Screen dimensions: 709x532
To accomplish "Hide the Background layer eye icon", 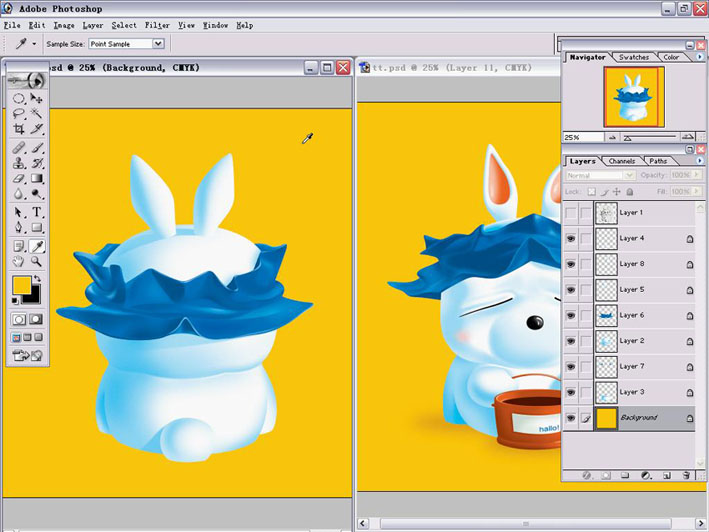I will tap(571, 418).
